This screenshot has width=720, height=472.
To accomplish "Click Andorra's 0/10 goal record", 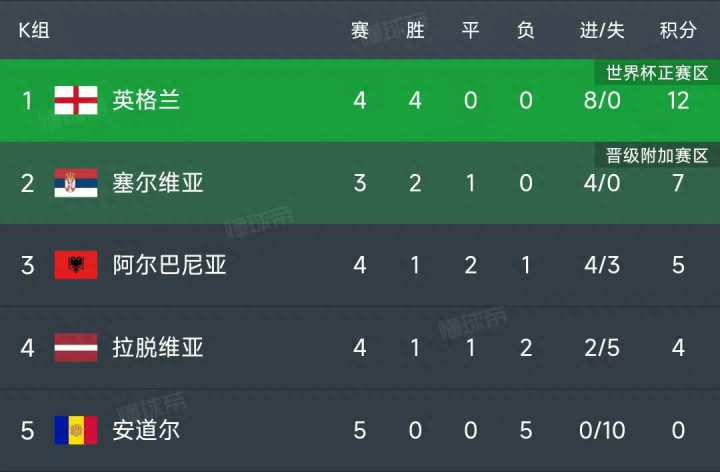I will pyautogui.click(x=602, y=430).
